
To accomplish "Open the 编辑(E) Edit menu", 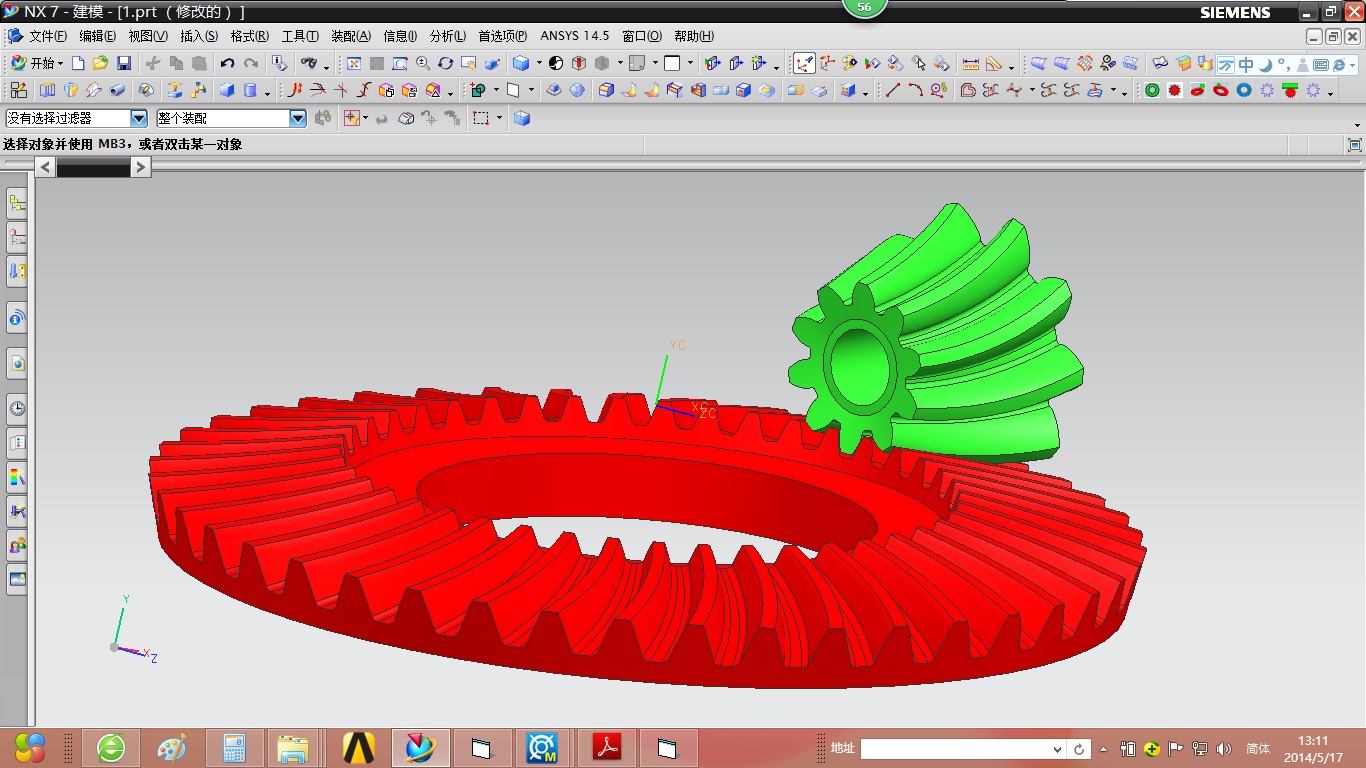I will [x=98, y=36].
